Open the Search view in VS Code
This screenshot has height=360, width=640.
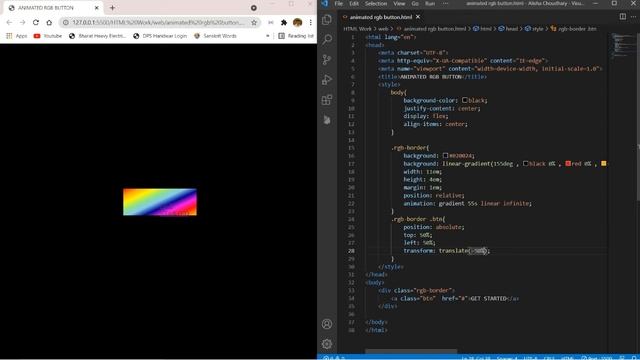coord(327,40)
